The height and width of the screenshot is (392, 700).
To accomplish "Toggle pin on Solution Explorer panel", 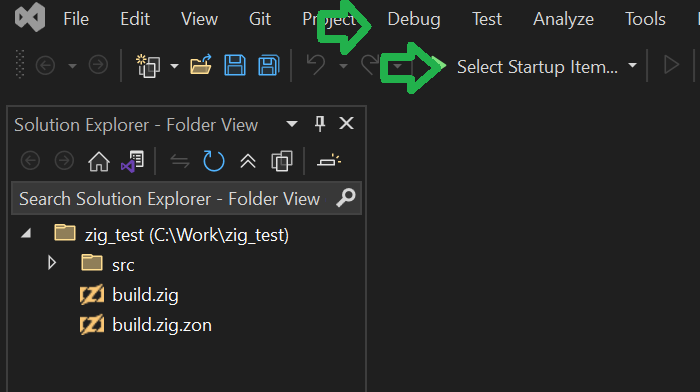I will 320,124.
